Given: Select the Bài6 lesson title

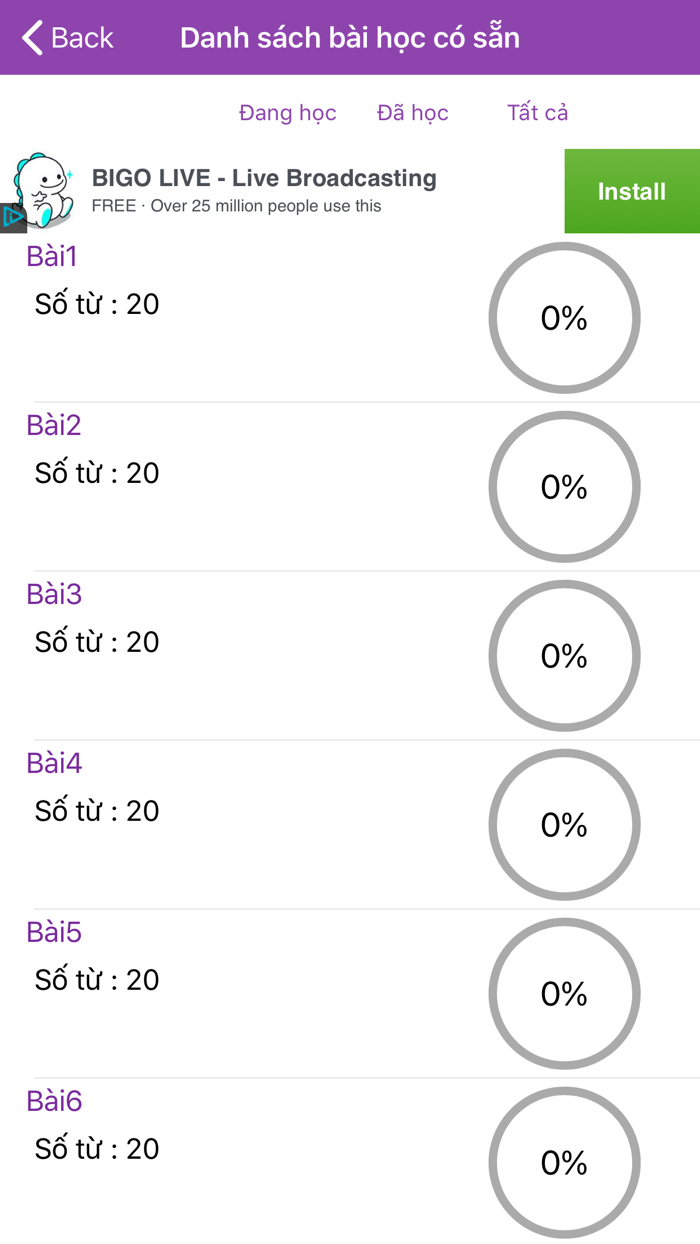Looking at the screenshot, I should (x=54, y=1102).
